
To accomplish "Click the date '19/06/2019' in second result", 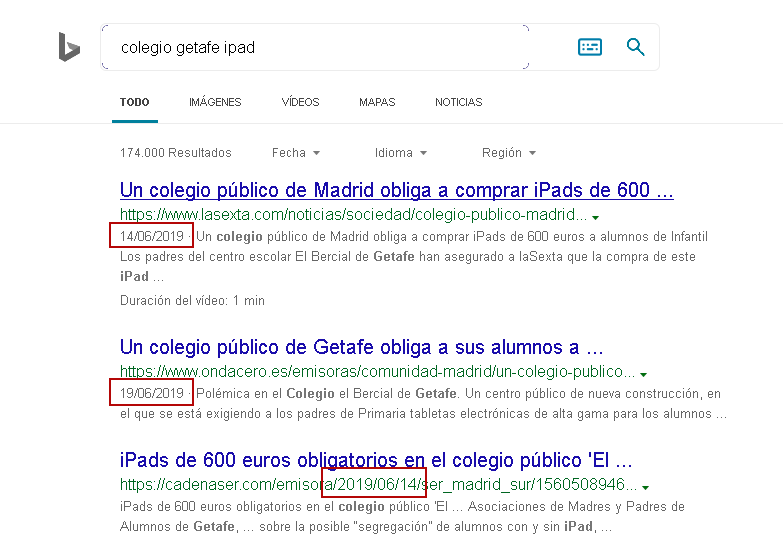I will pyautogui.click(x=152, y=393).
